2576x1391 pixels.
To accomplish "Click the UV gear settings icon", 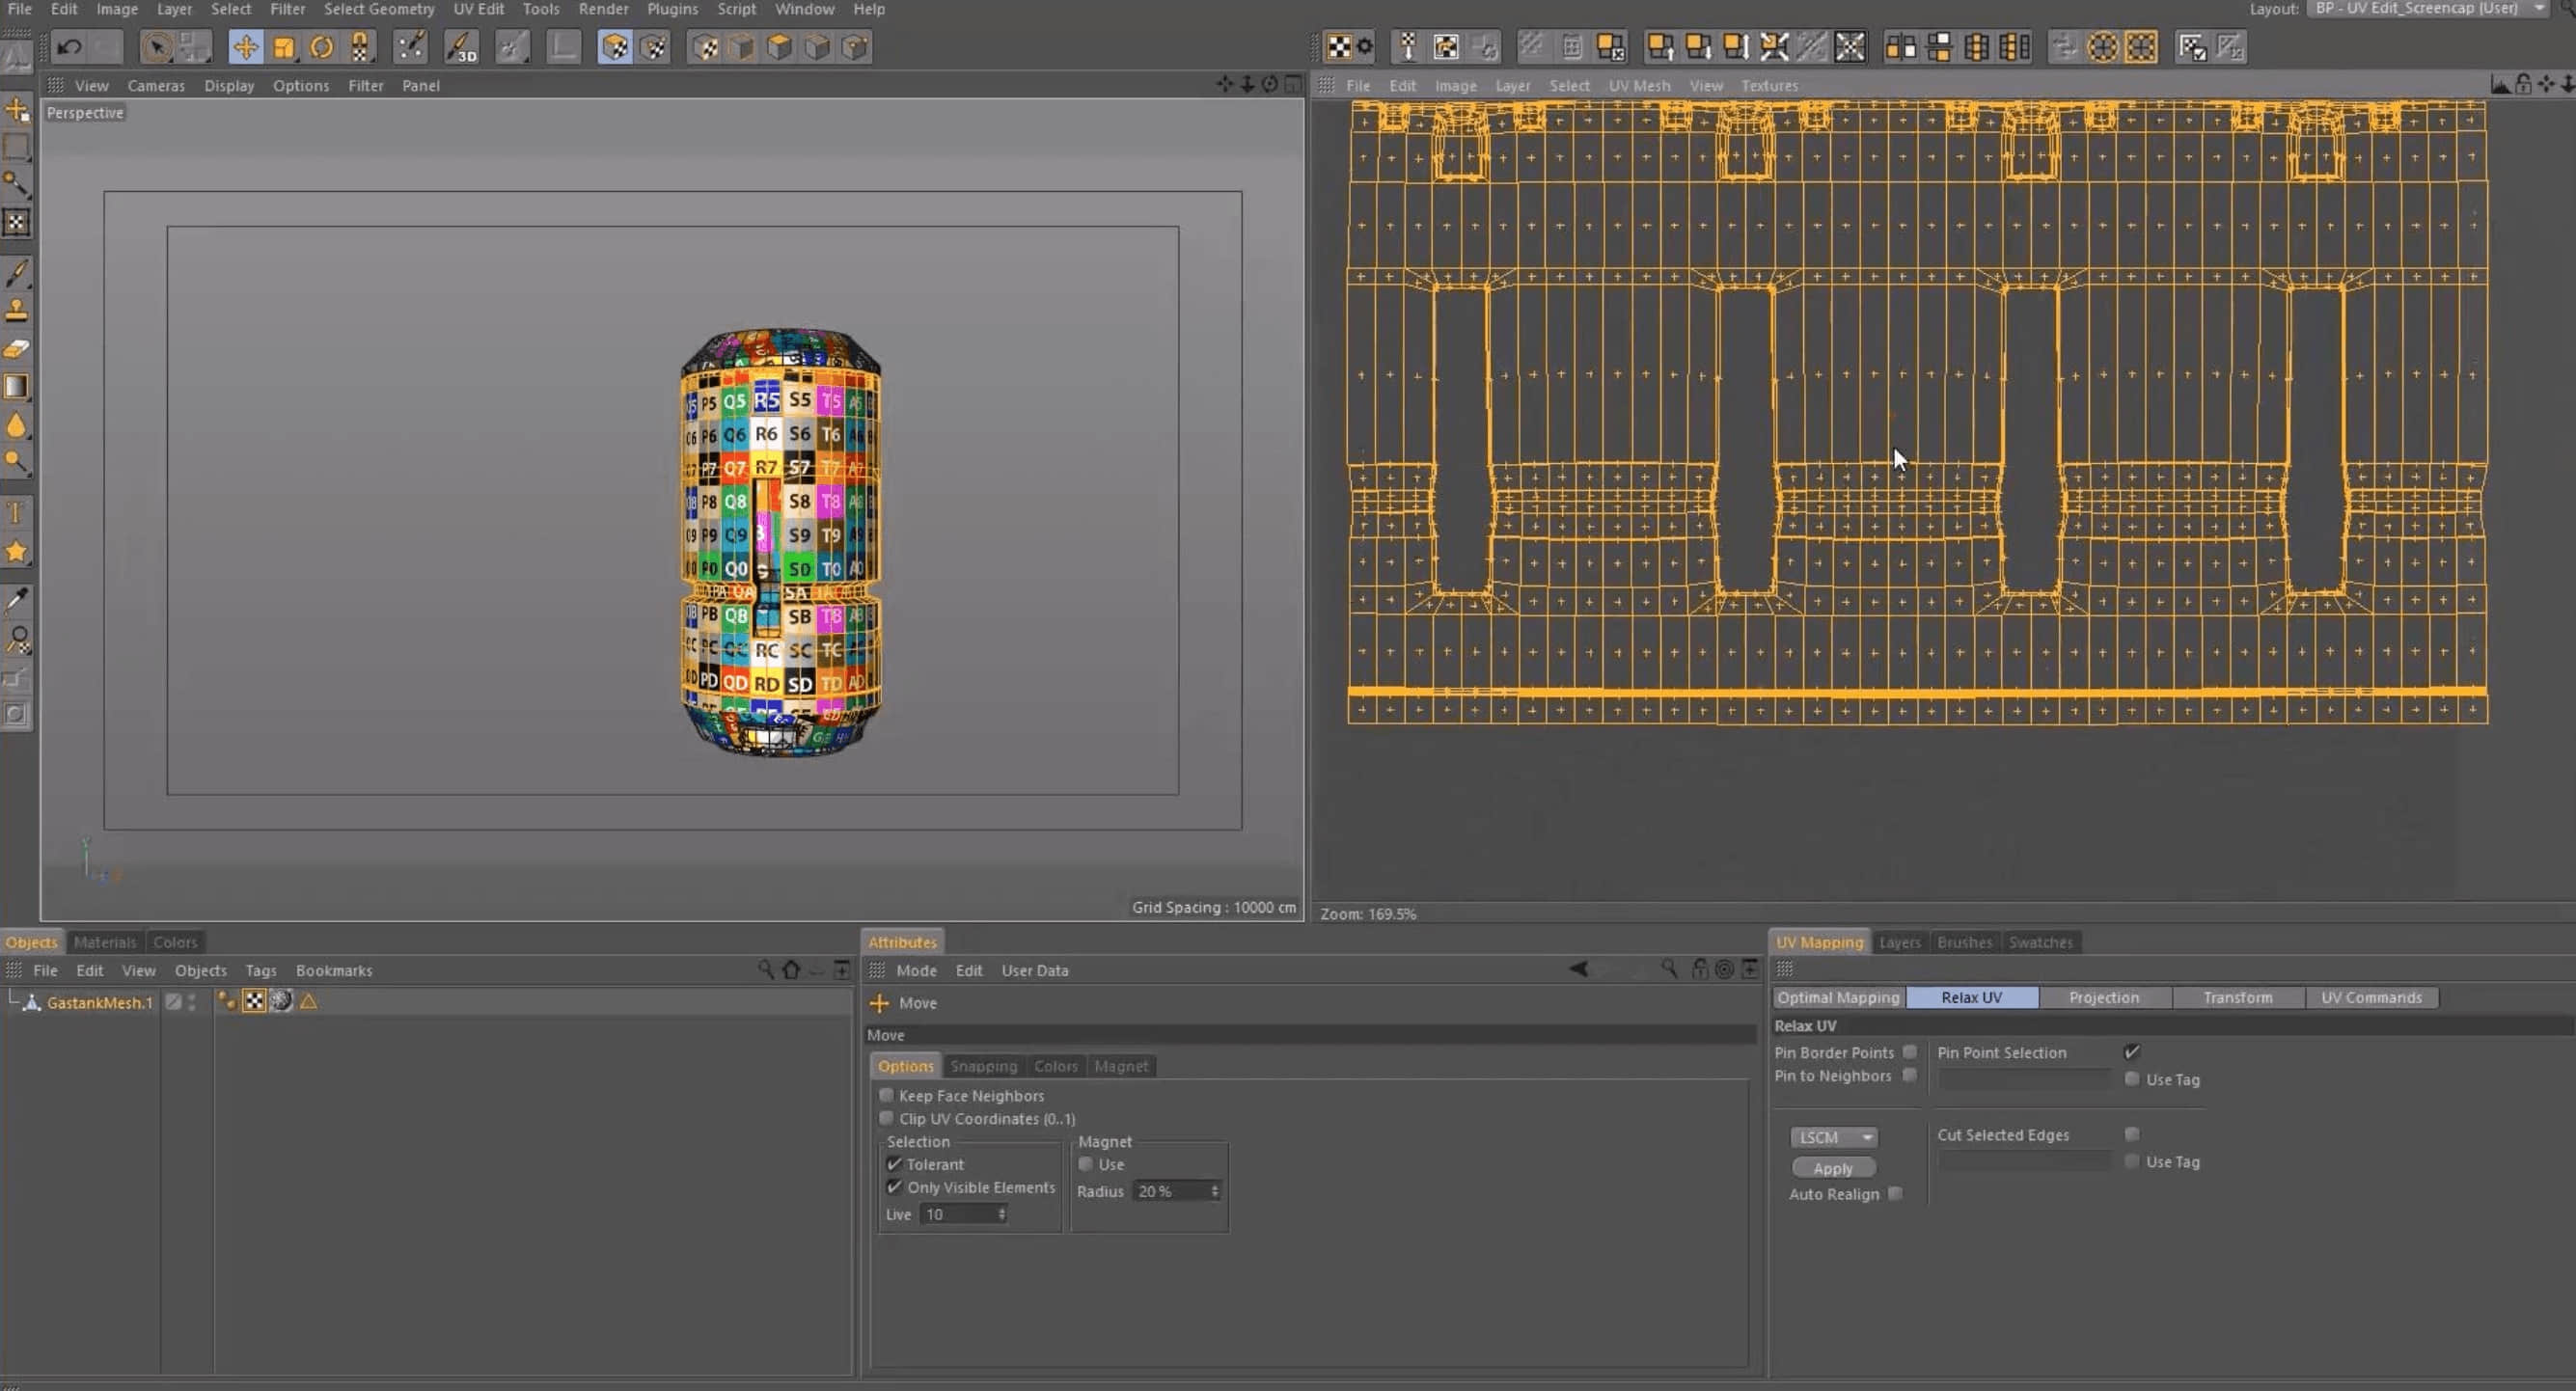I will pyautogui.click(x=1365, y=47).
